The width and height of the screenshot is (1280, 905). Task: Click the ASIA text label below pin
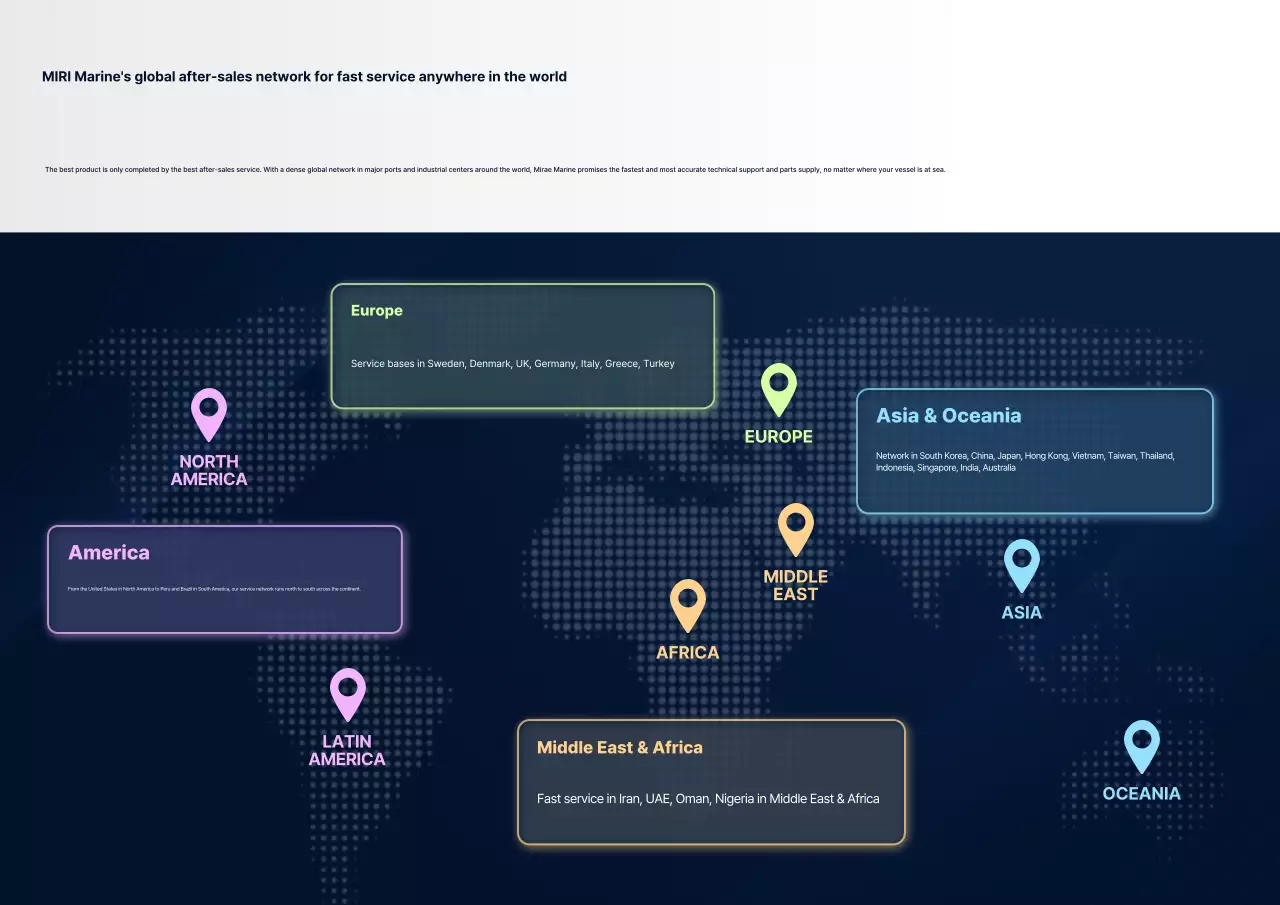[1021, 613]
